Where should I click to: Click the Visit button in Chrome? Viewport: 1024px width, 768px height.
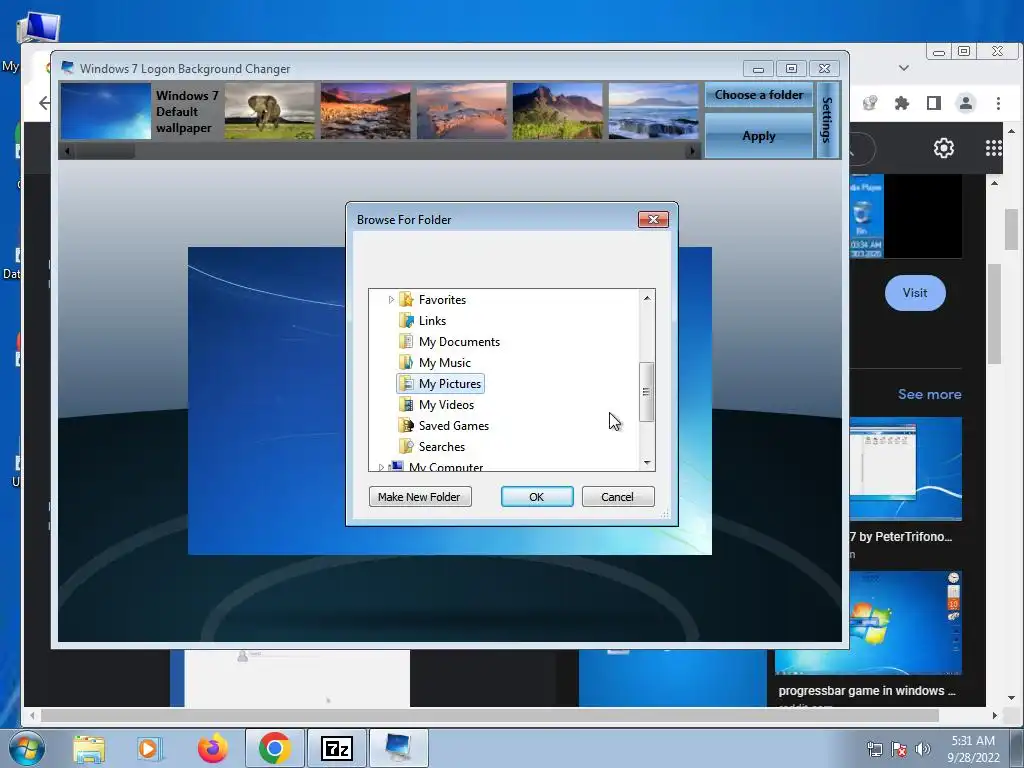pyautogui.click(x=915, y=293)
